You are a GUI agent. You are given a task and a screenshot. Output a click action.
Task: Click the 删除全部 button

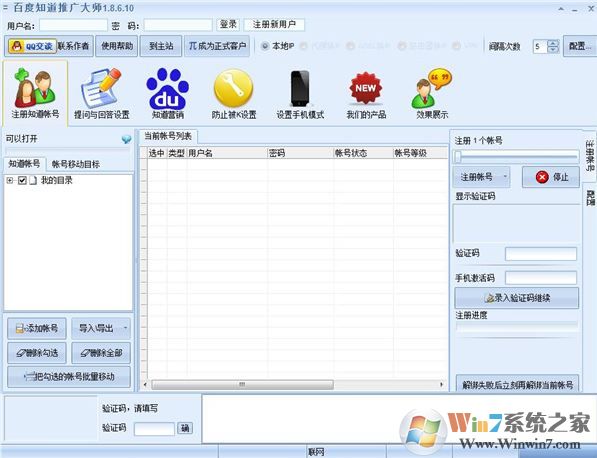click(x=101, y=353)
